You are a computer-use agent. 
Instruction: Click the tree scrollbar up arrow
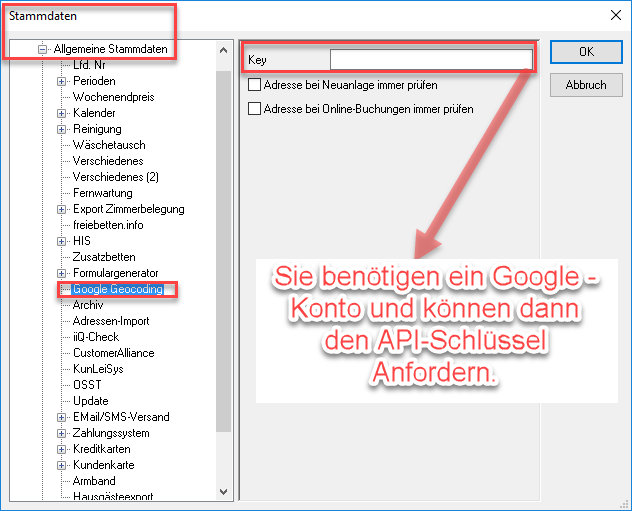point(223,50)
